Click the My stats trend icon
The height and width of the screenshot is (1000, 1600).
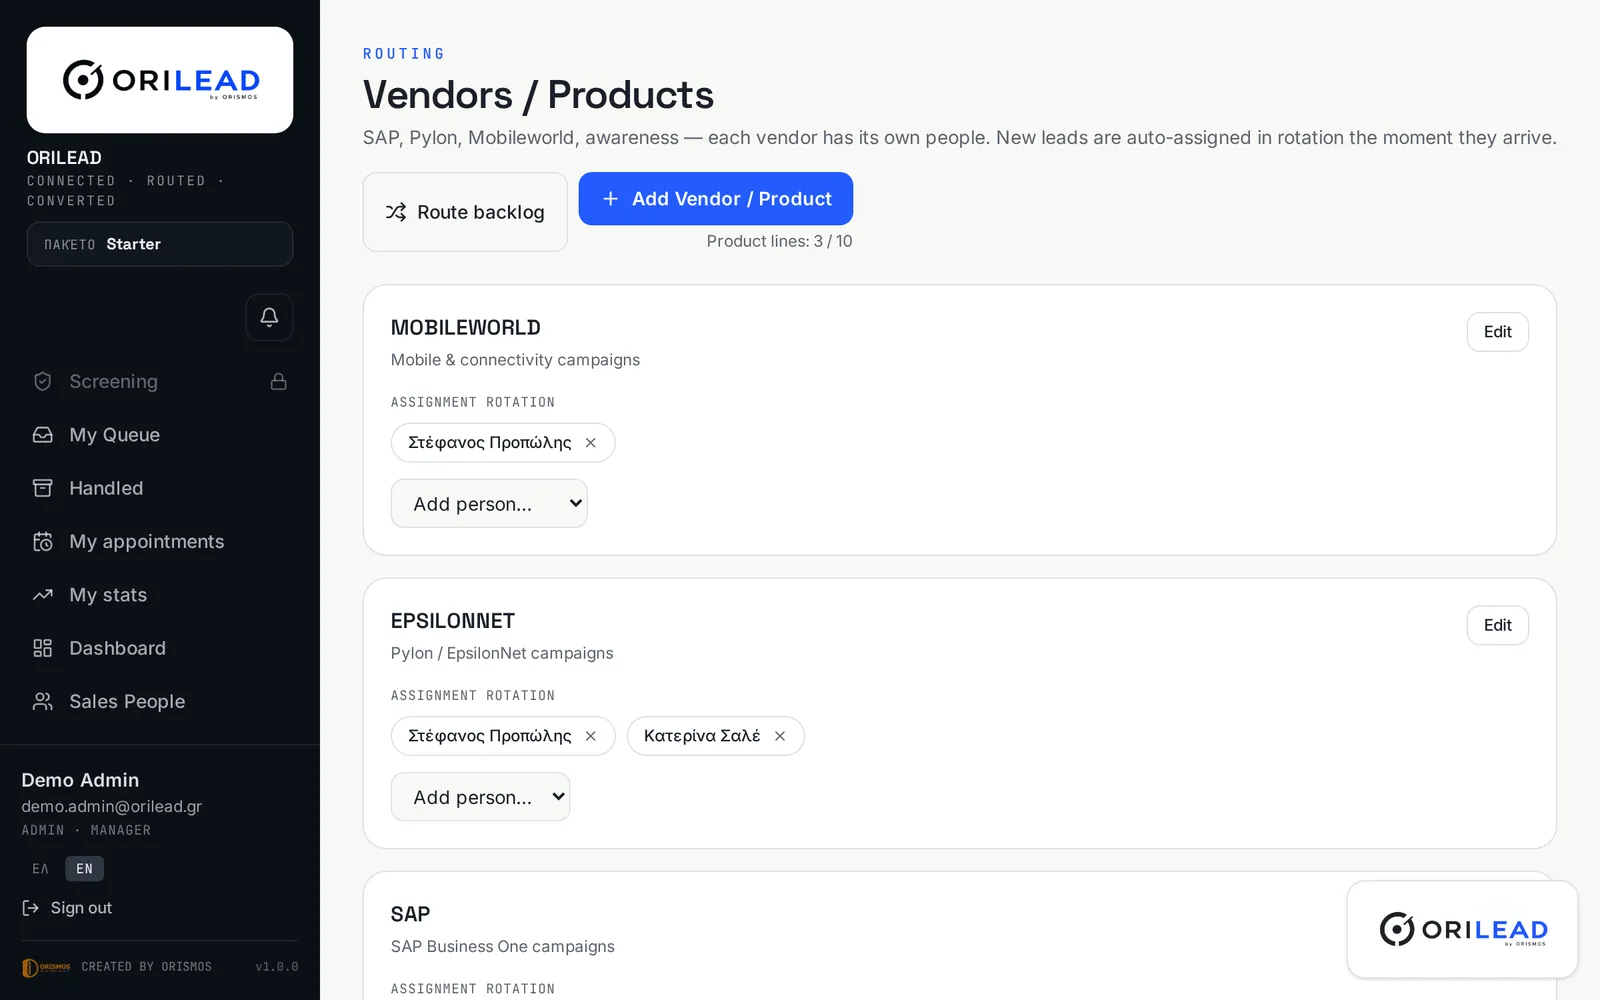click(42, 595)
